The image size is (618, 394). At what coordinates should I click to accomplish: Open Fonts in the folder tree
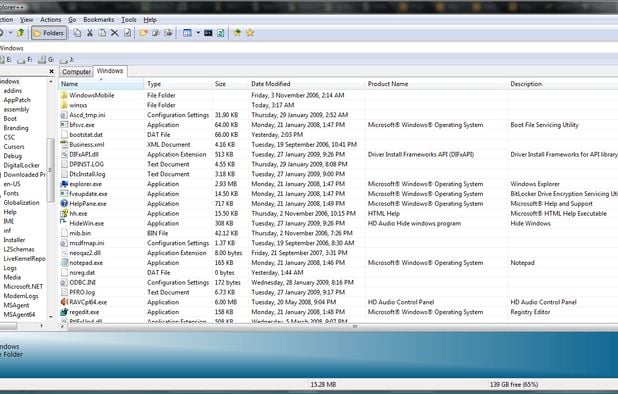11,193
